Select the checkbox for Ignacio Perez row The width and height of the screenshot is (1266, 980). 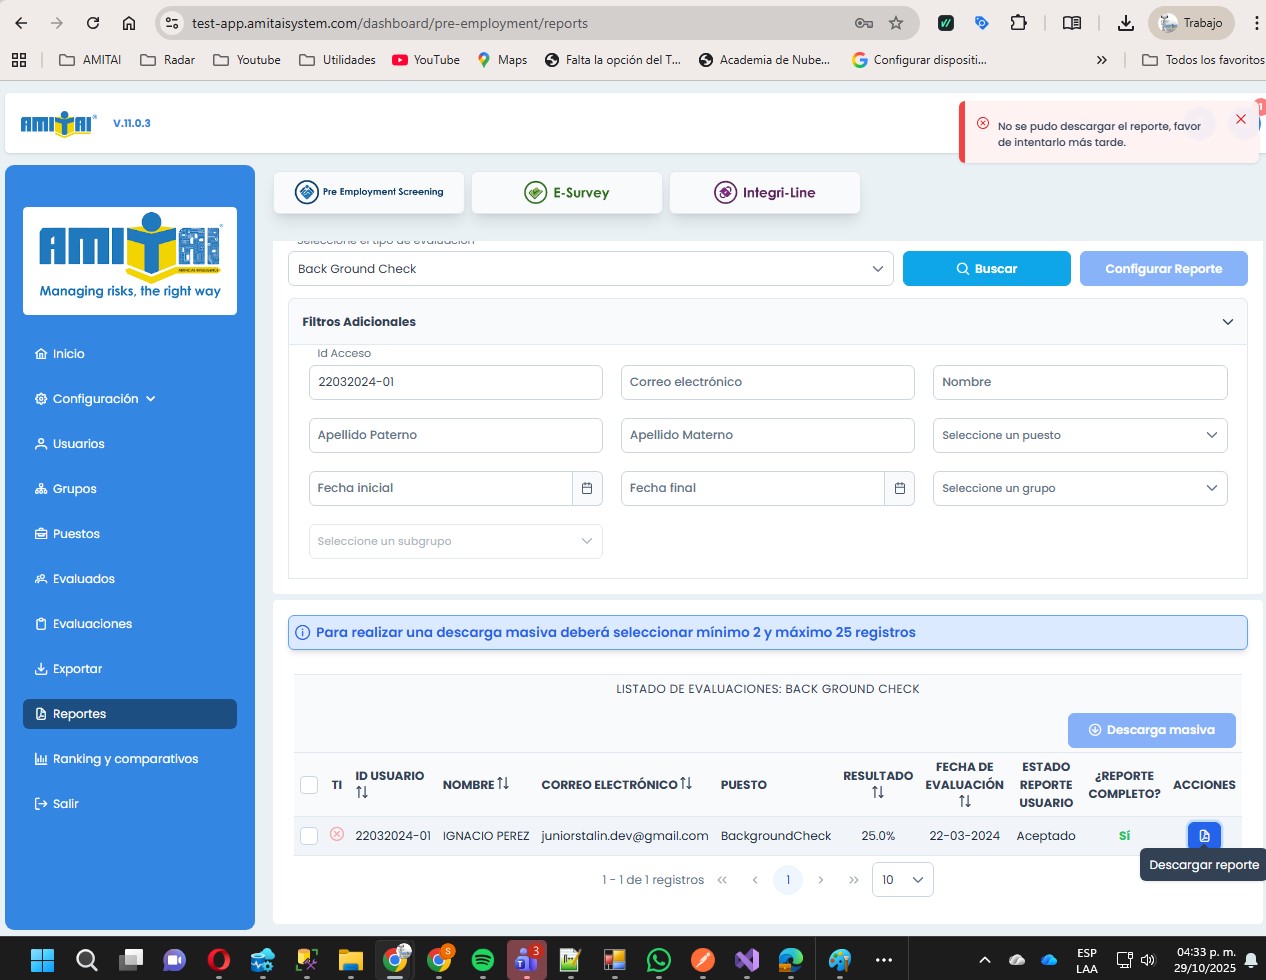tap(309, 836)
